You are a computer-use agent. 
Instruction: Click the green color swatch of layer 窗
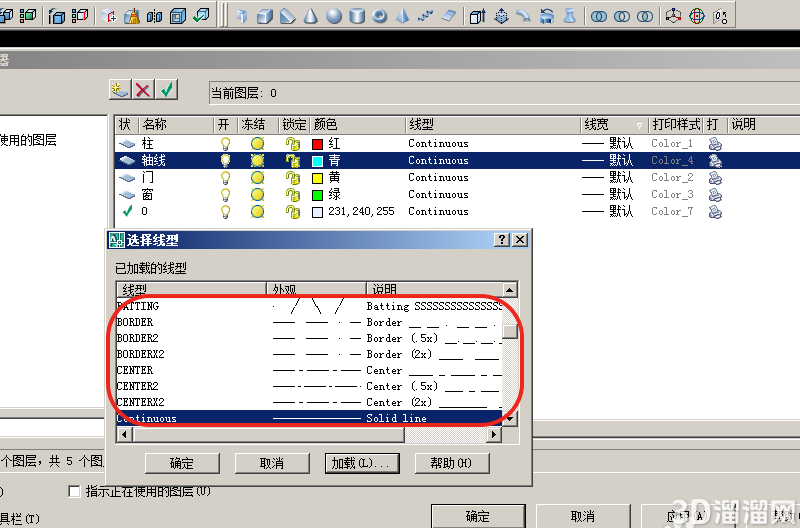click(x=317, y=195)
